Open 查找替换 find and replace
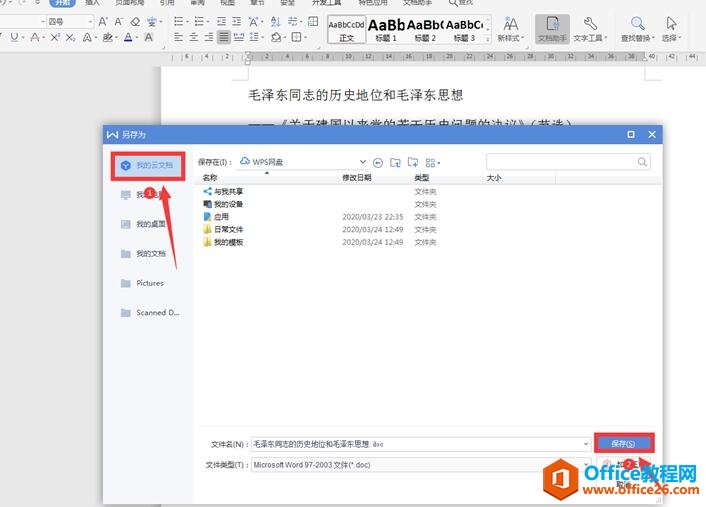 click(x=638, y=28)
